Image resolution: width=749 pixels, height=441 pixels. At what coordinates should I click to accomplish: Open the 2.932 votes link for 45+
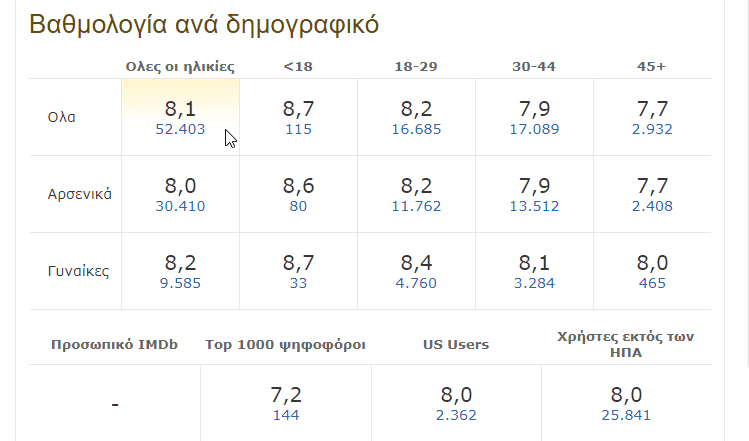tap(652, 129)
